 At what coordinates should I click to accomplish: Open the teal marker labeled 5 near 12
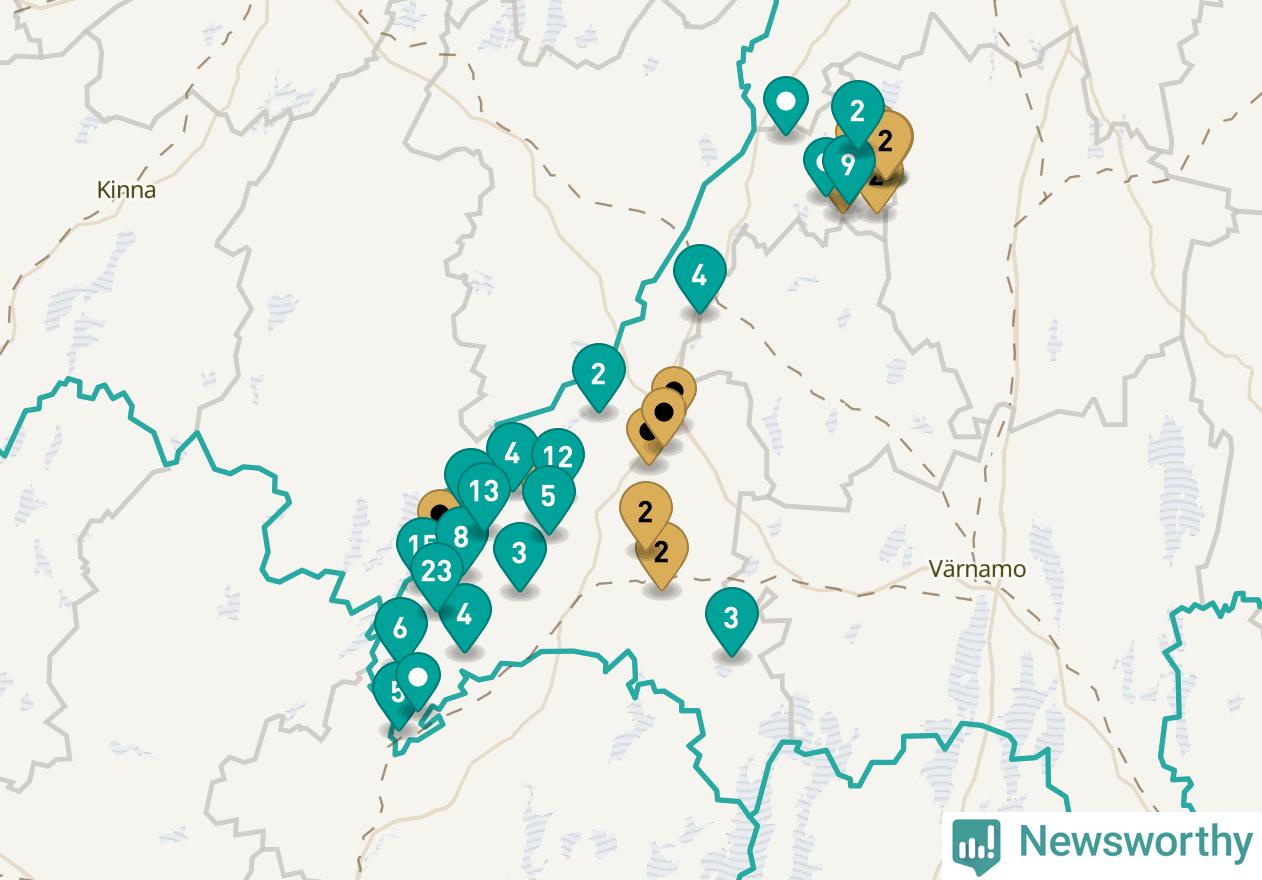click(x=548, y=495)
